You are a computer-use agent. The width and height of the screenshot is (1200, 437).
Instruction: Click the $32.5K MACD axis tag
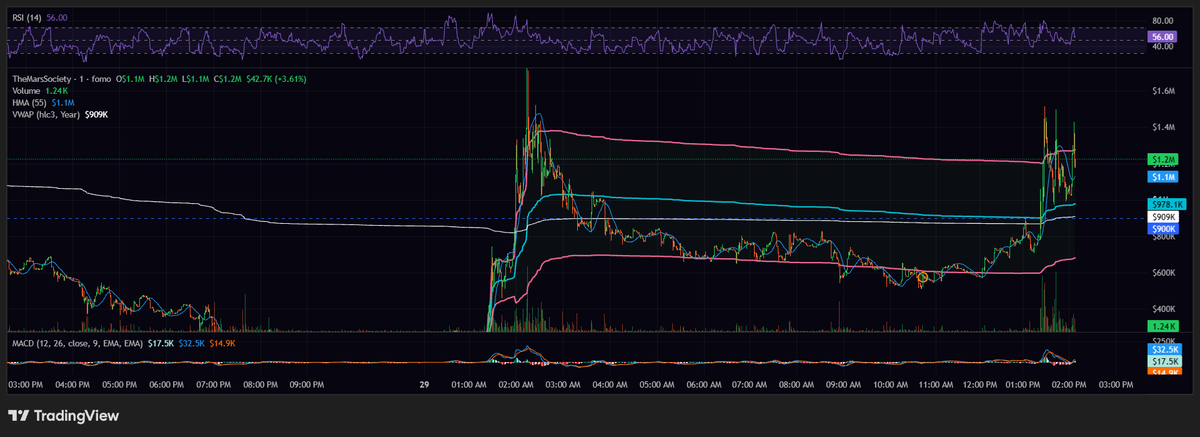click(1163, 349)
